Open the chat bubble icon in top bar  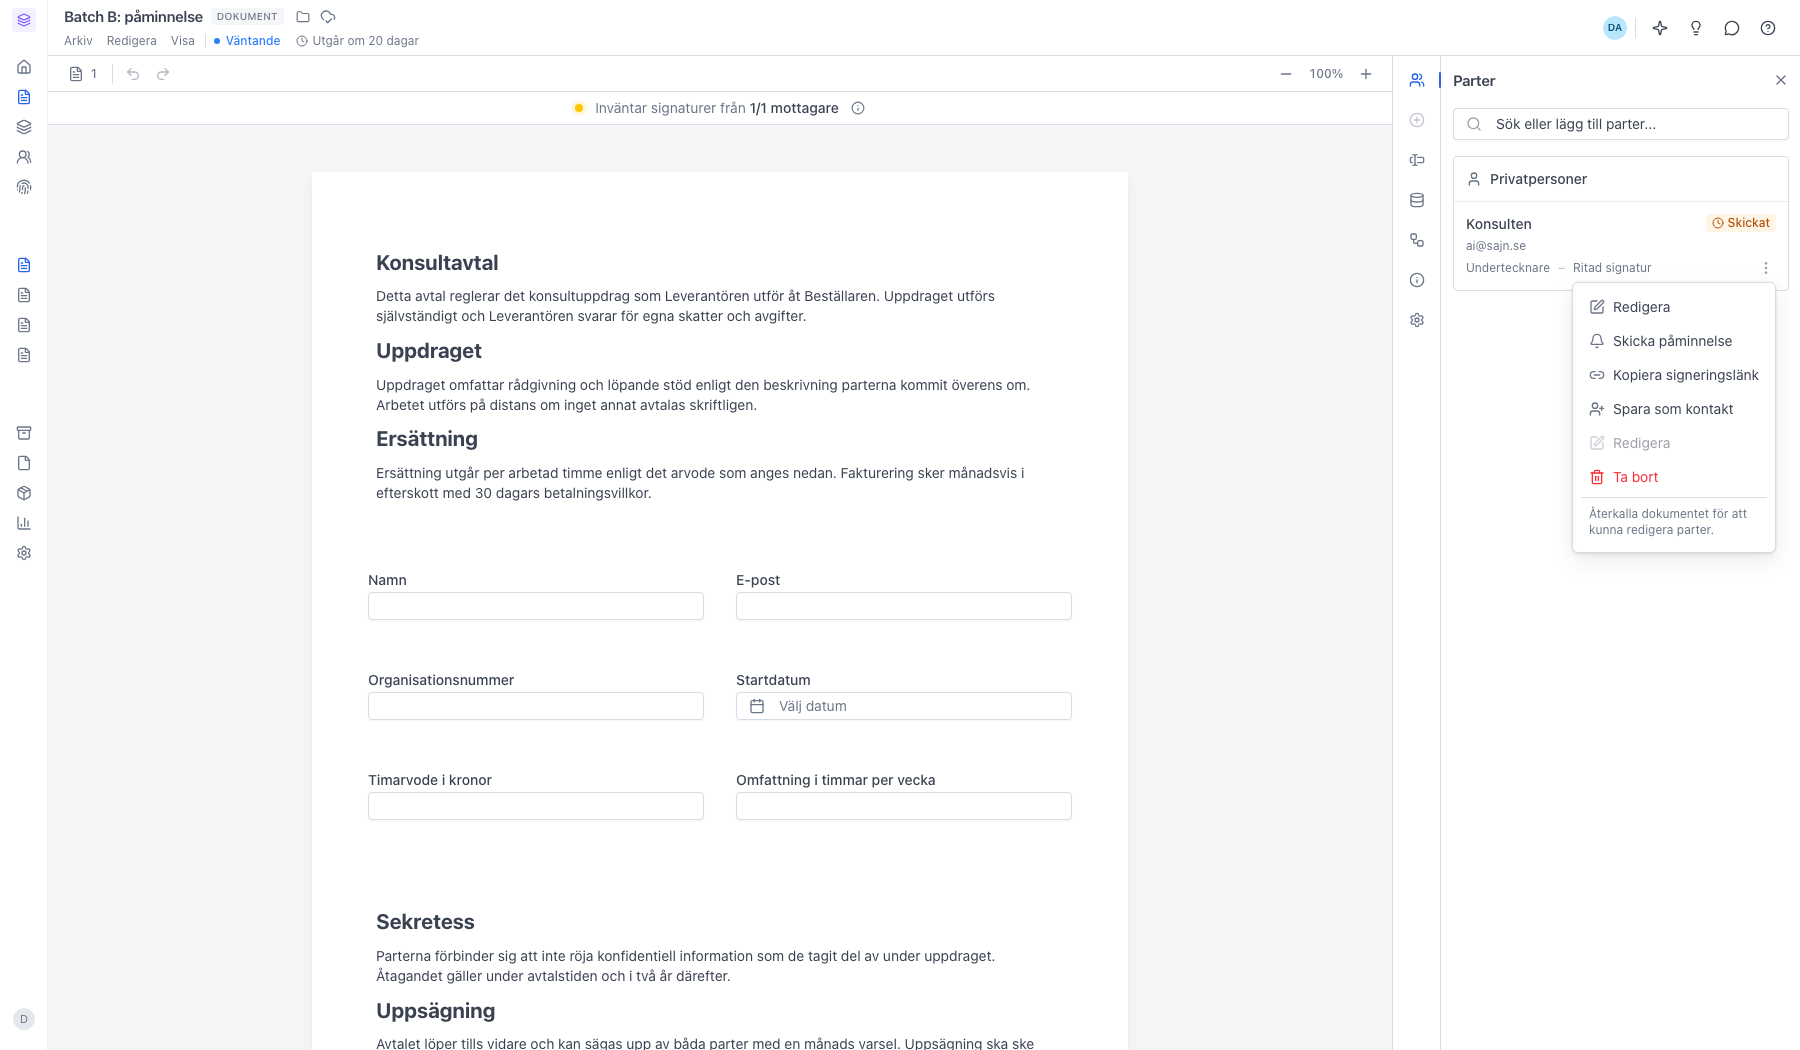[1732, 28]
